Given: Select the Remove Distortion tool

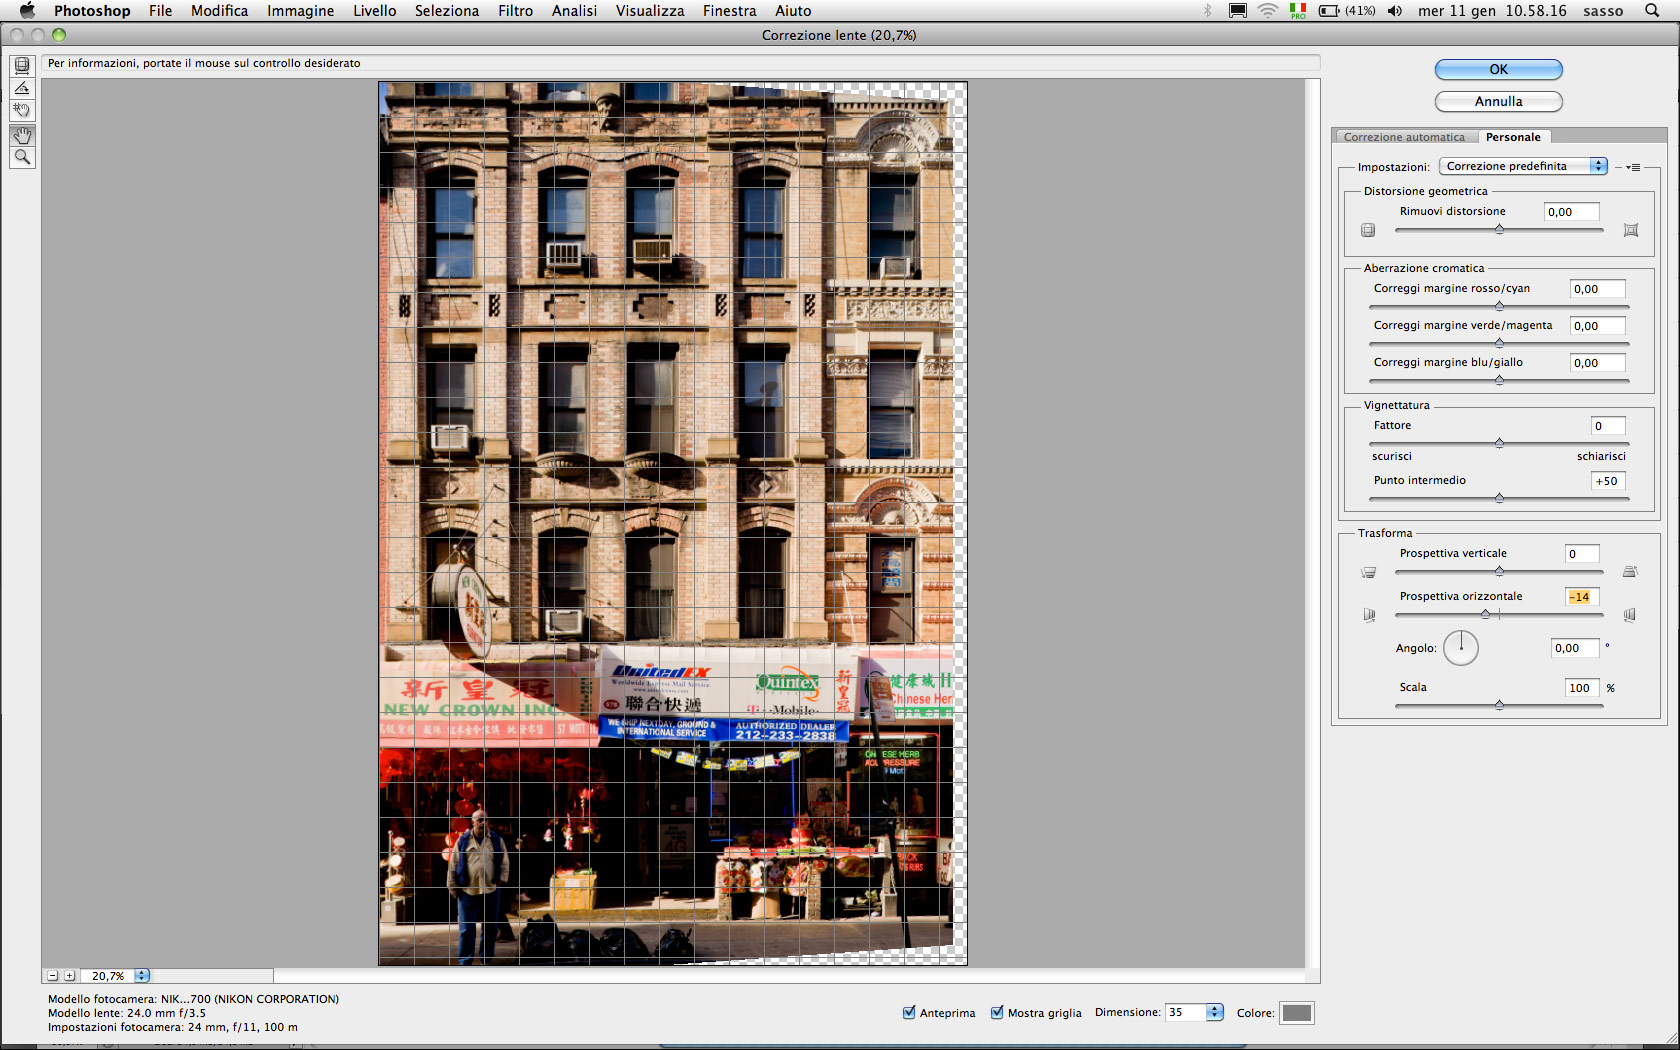Looking at the screenshot, I should [x=22, y=66].
